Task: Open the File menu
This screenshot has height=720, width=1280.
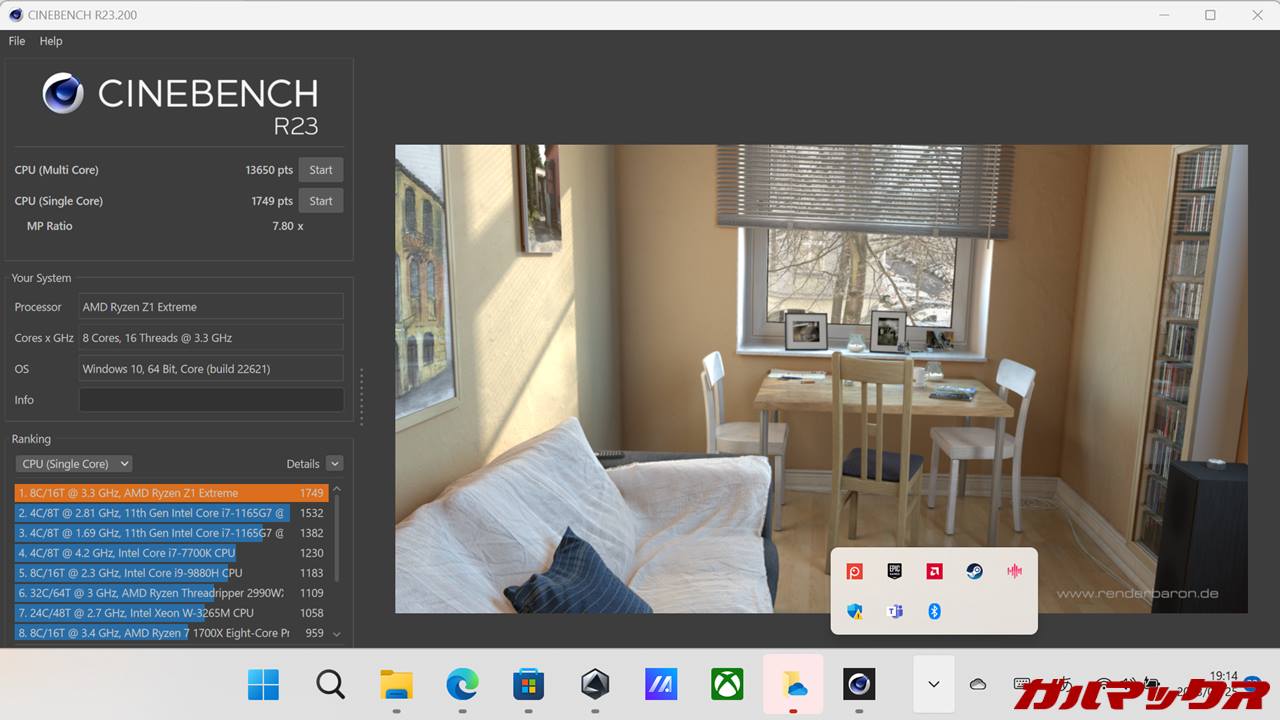Action: tap(17, 41)
